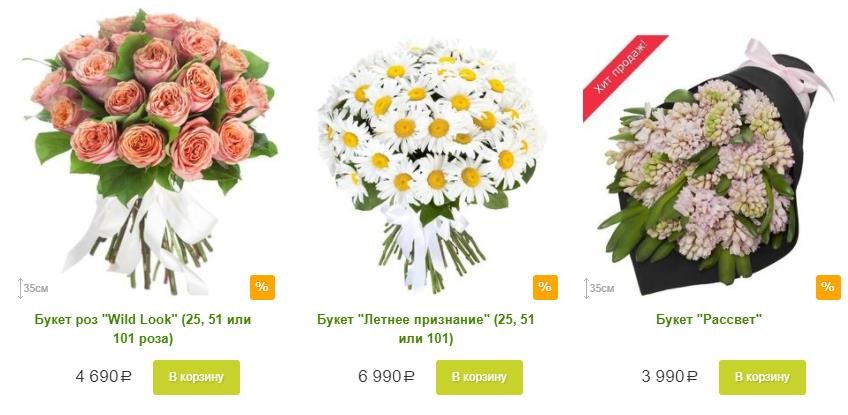This screenshot has height=415, width=848.
Task: Select the 35см size label under Wild Look
Action: 36,288
